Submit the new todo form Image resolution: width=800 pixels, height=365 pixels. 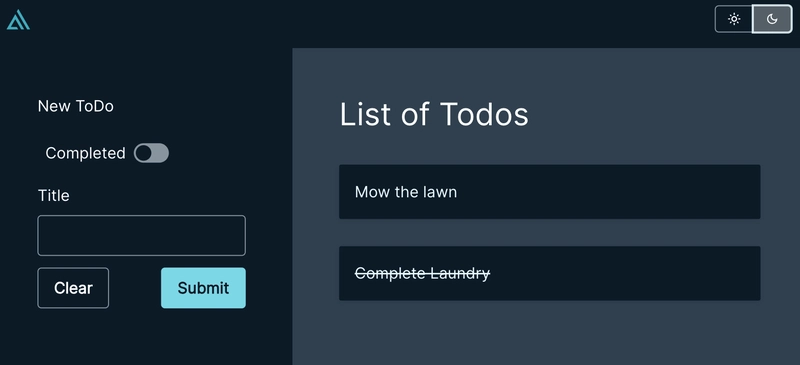pyautogui.click(x=203, y=288)
